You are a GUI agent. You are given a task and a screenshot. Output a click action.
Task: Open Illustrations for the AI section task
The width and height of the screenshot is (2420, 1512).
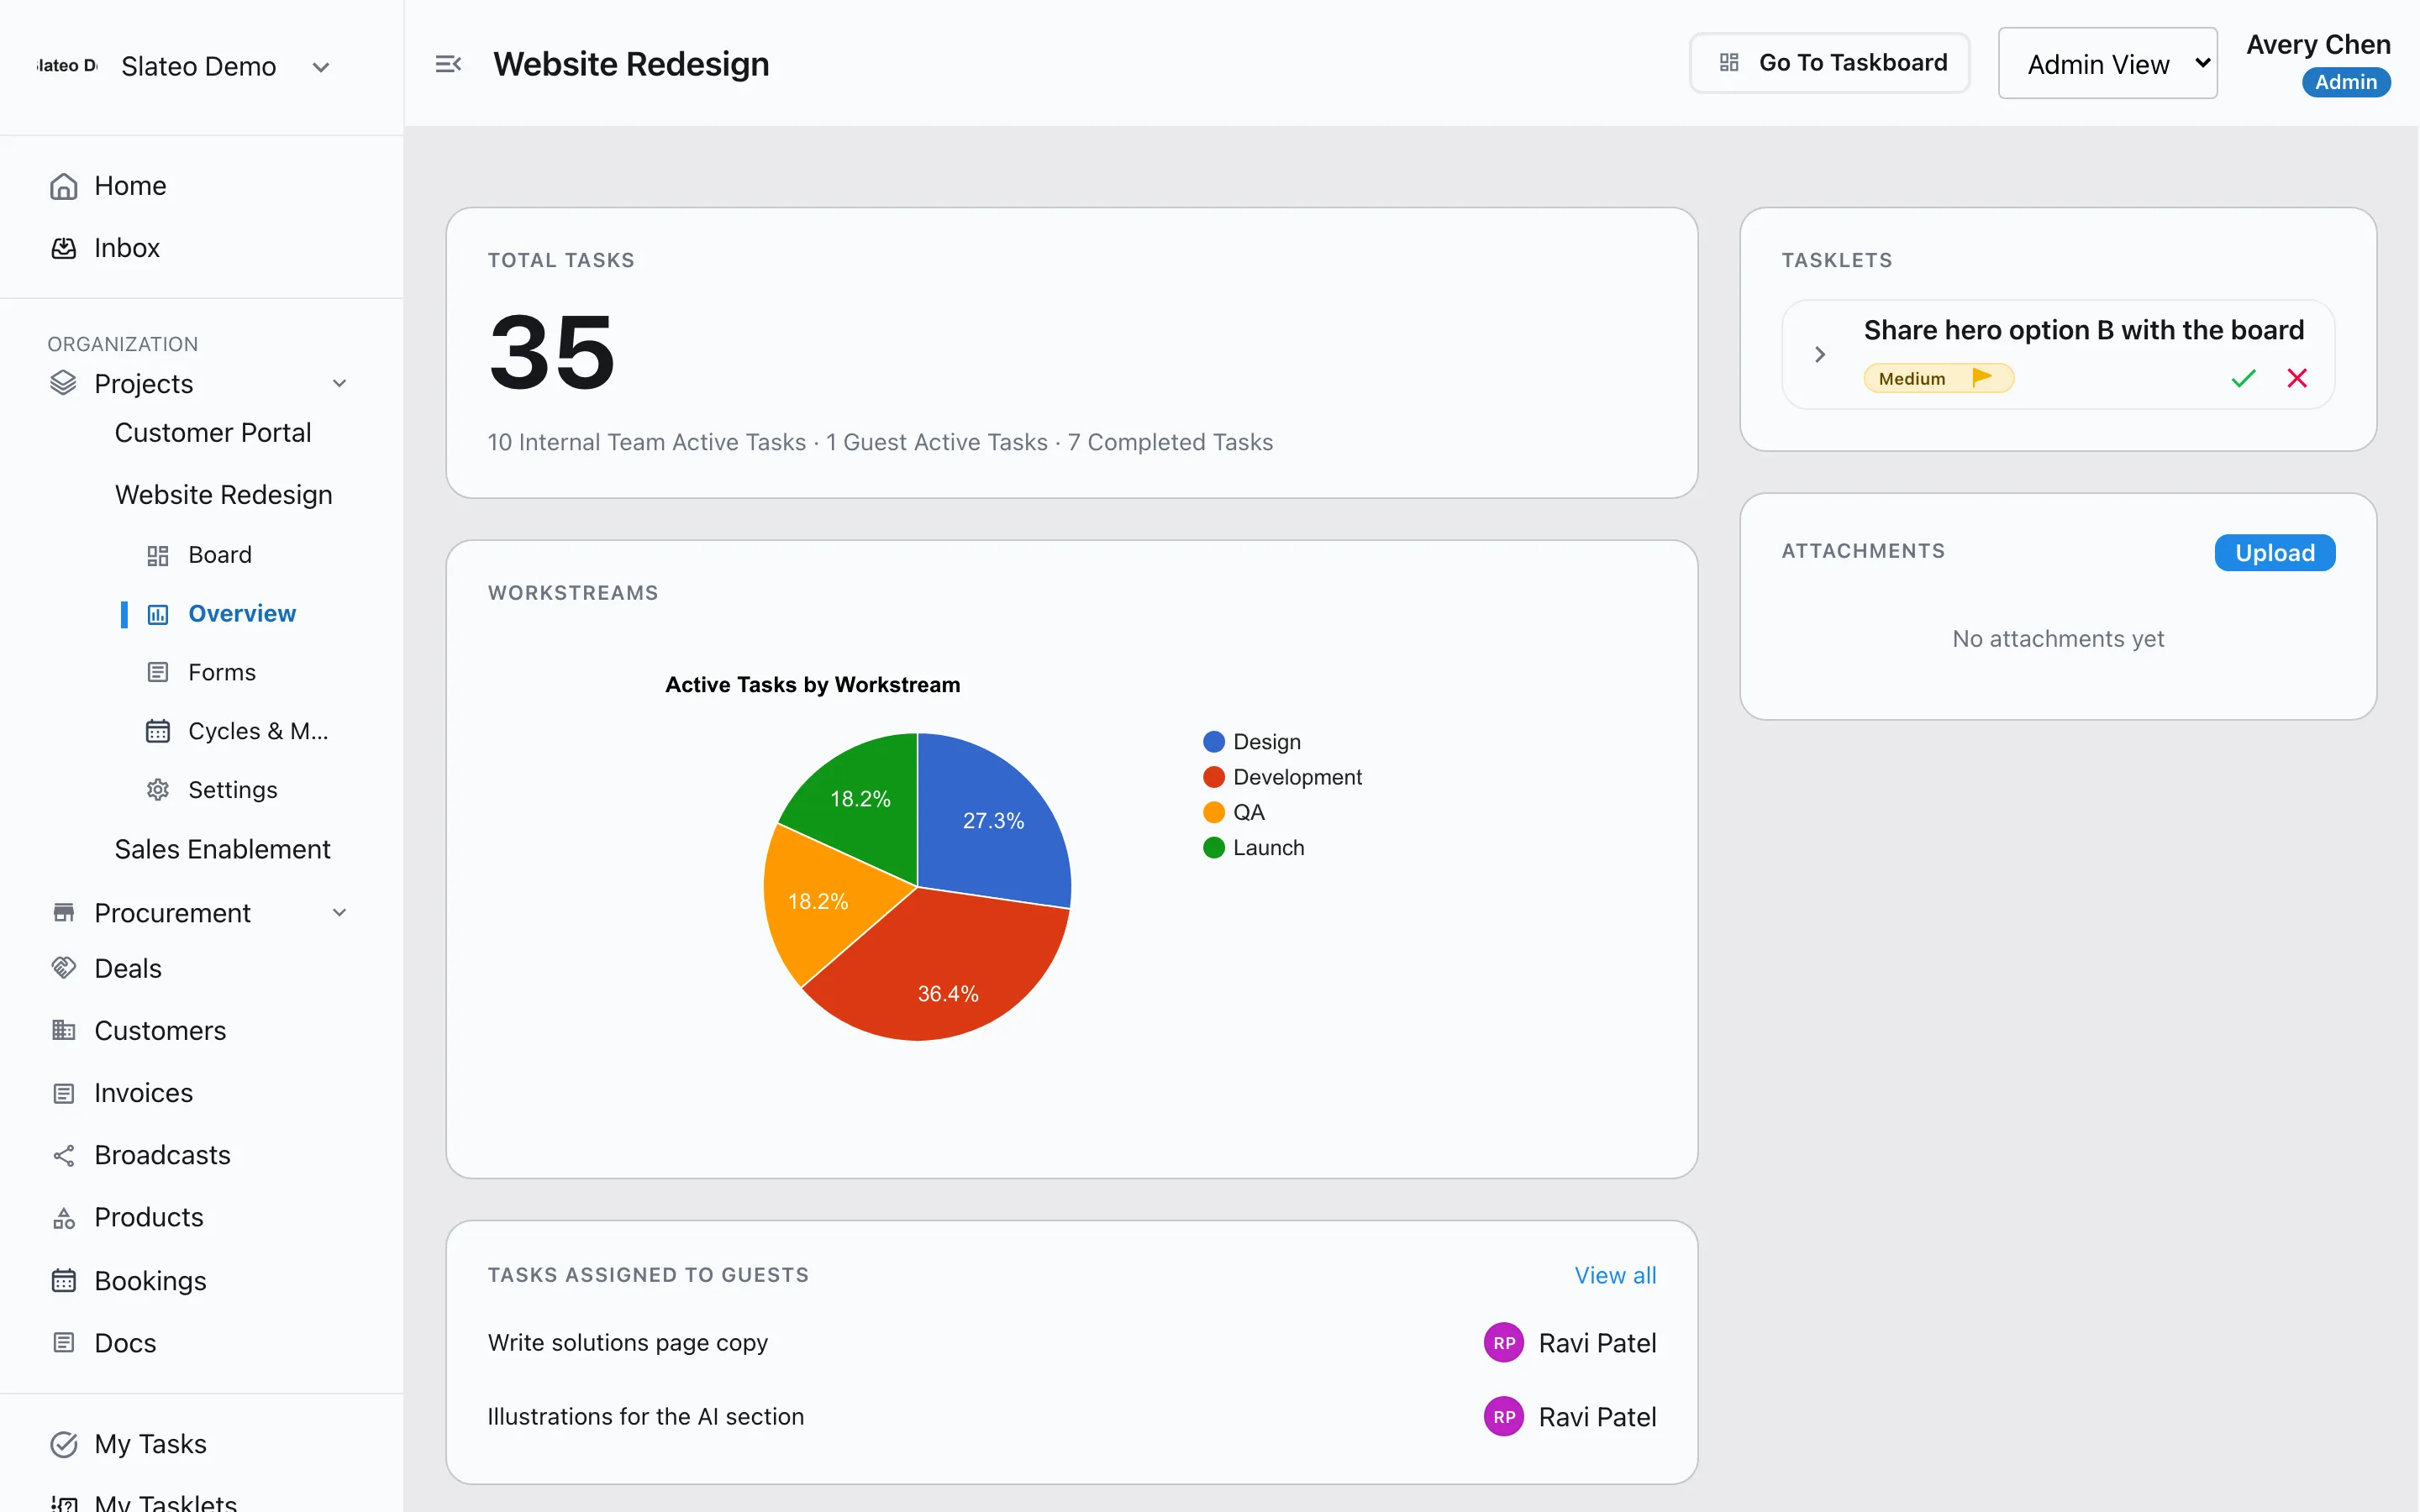pos(646,1417)
